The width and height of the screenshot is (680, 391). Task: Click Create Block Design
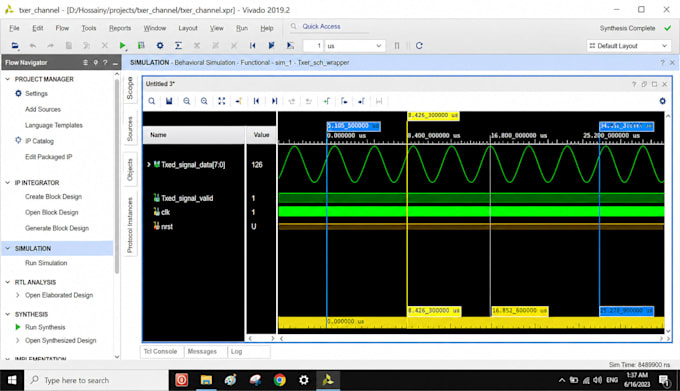click(x=53, y=197)
